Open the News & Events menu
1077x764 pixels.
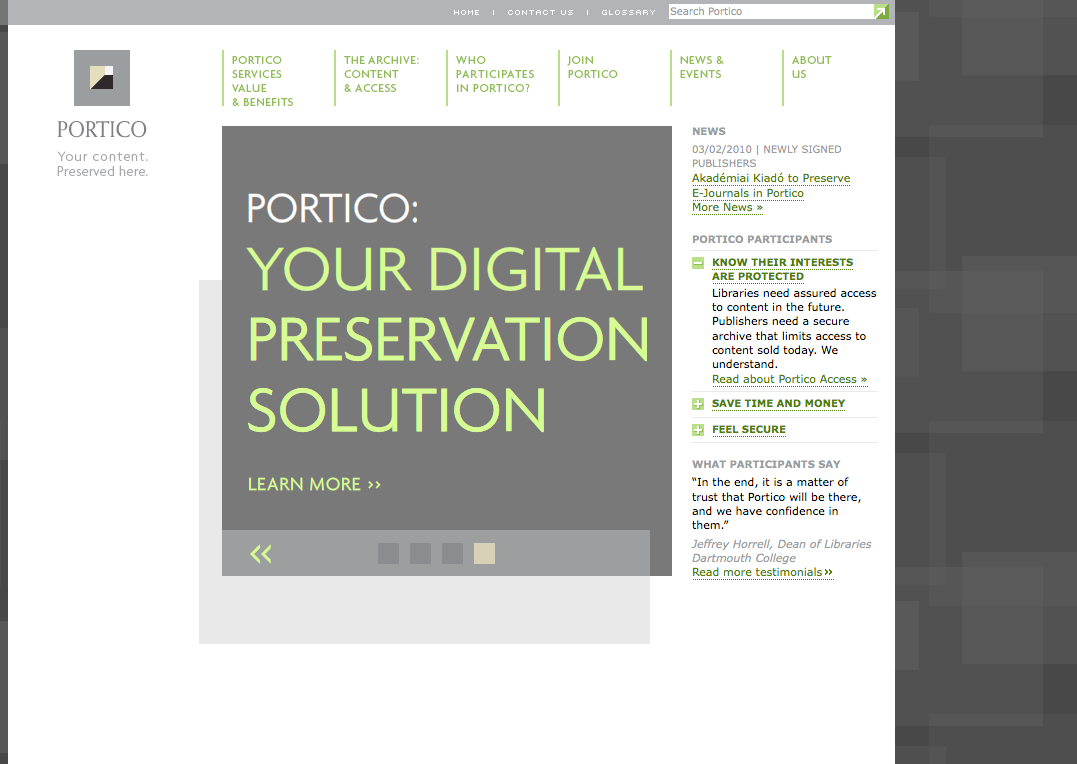(x=701, y=67)
